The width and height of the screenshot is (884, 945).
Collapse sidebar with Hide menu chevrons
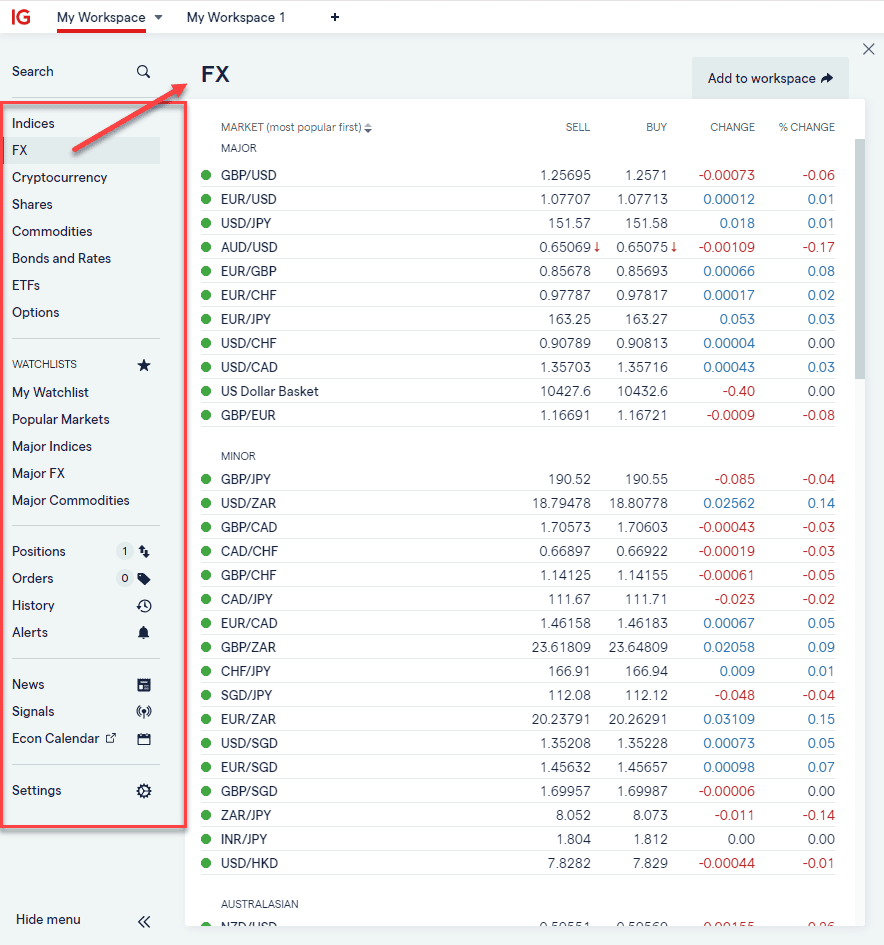point(144,921)
